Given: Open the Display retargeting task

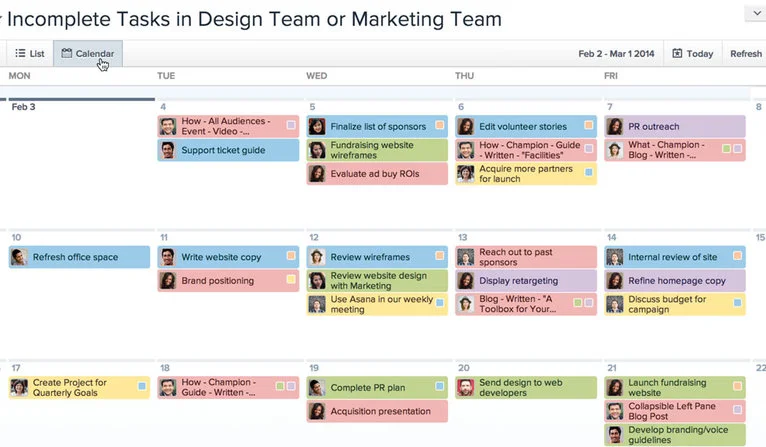Looking at the screenshot, I should [x=526, y=280].
